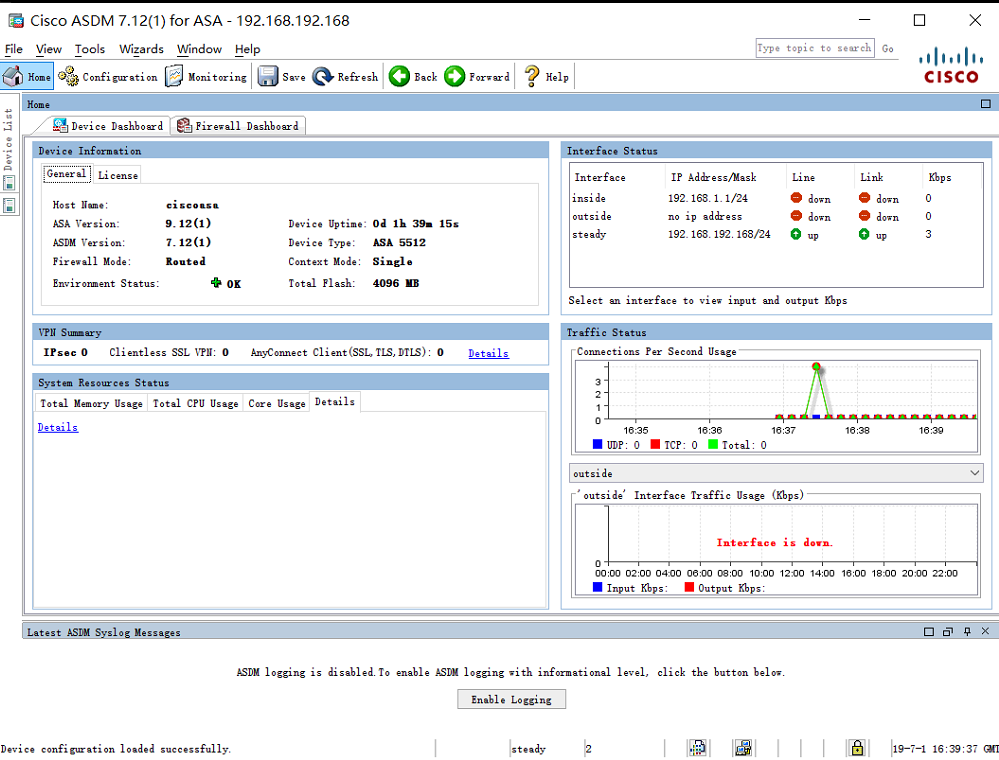Expand the interface selection dropdown showing outside
Image resolution: width=999 pixels, height=760 pixels.
point(975,473)
